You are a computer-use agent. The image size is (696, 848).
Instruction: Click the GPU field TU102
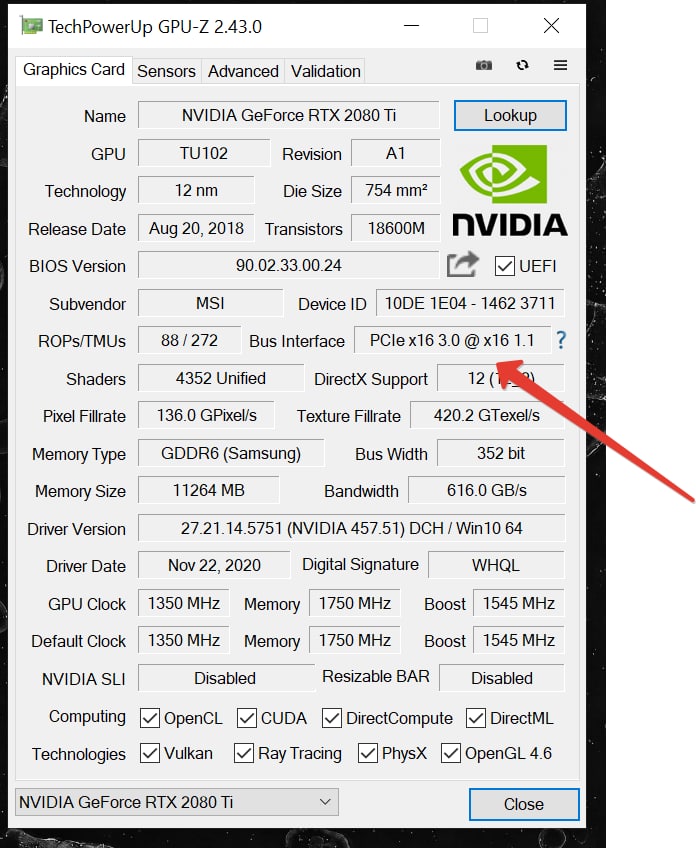pos(204,153)
